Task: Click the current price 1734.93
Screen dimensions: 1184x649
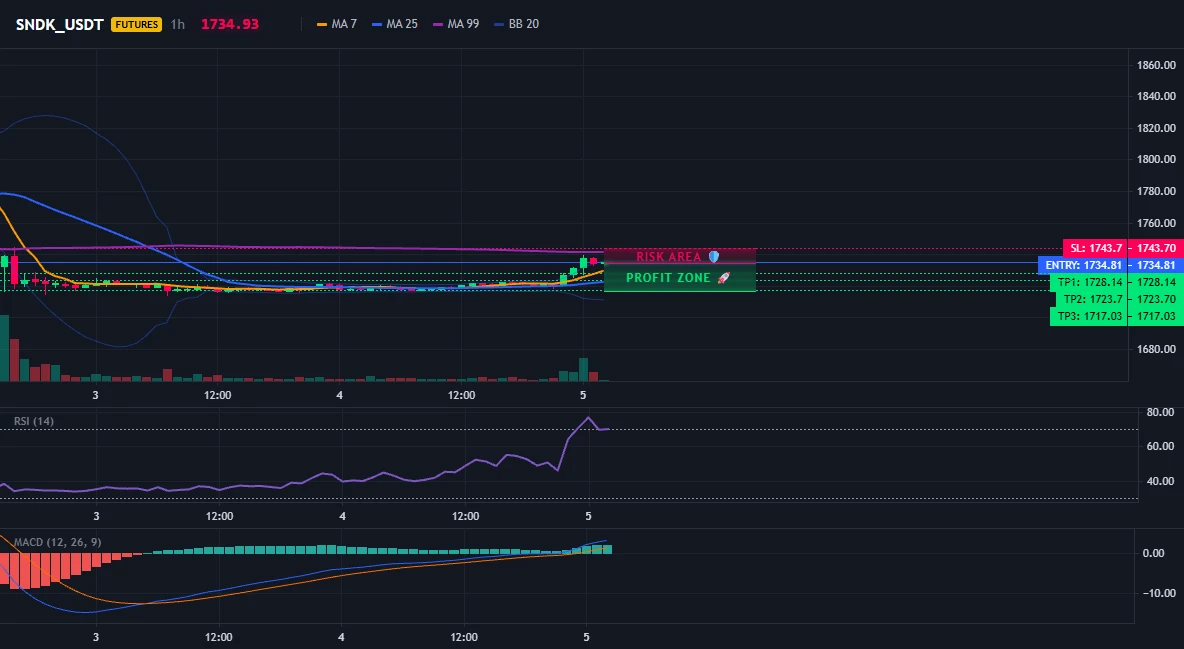Action: tap(230, 24)
